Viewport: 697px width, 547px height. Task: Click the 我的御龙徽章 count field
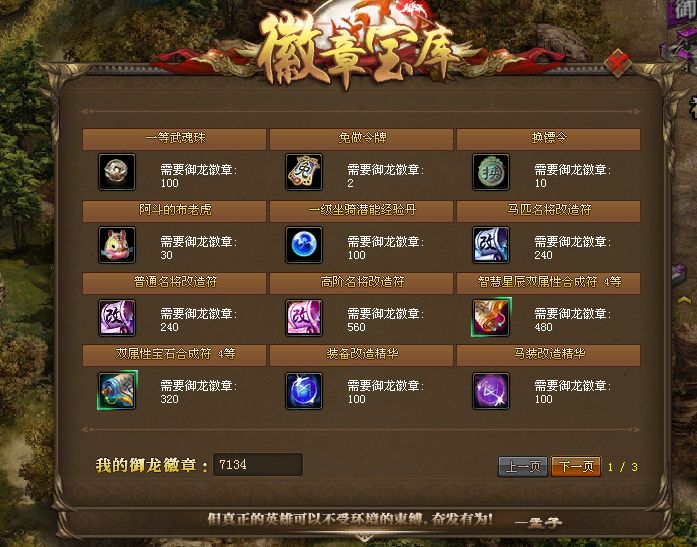tap(258, 464)
